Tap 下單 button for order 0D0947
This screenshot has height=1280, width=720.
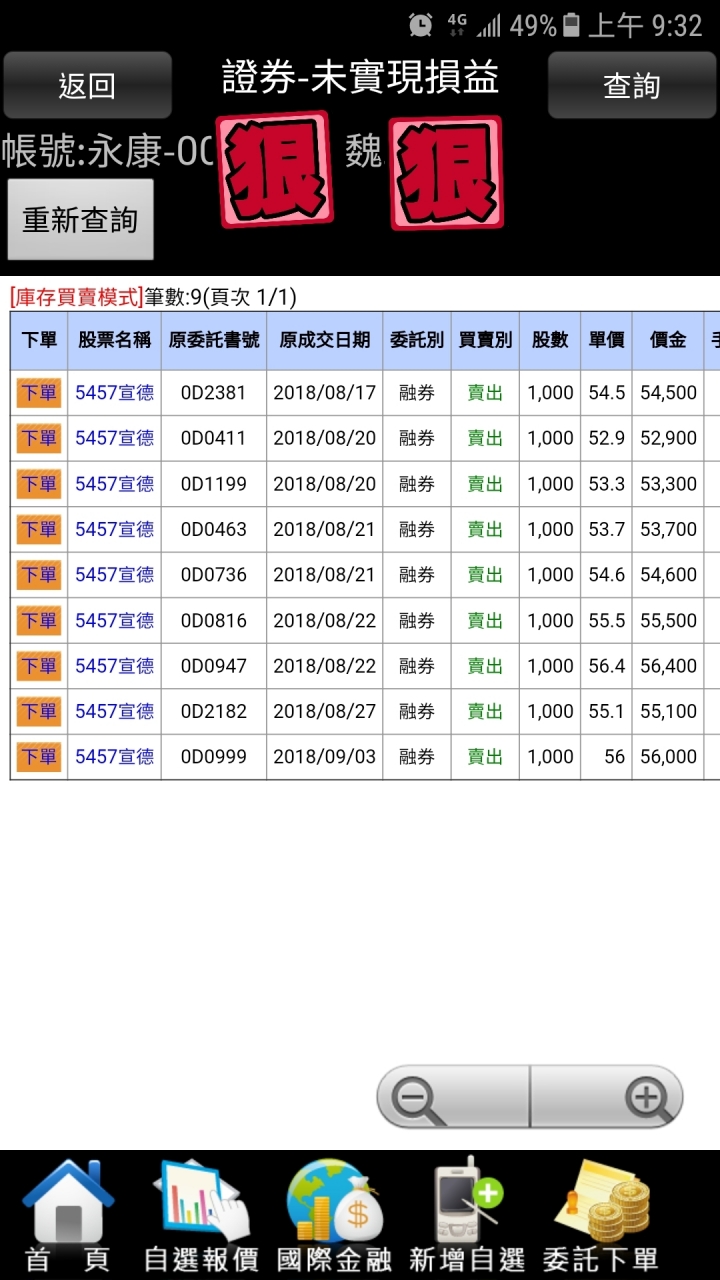[39, 666]
